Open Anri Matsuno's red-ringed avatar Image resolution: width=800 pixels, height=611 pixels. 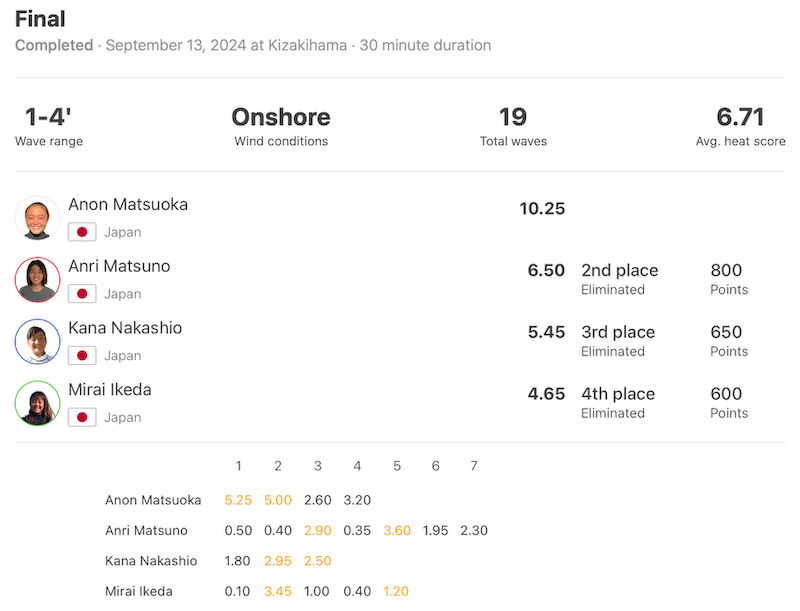[x=37, y=279]
